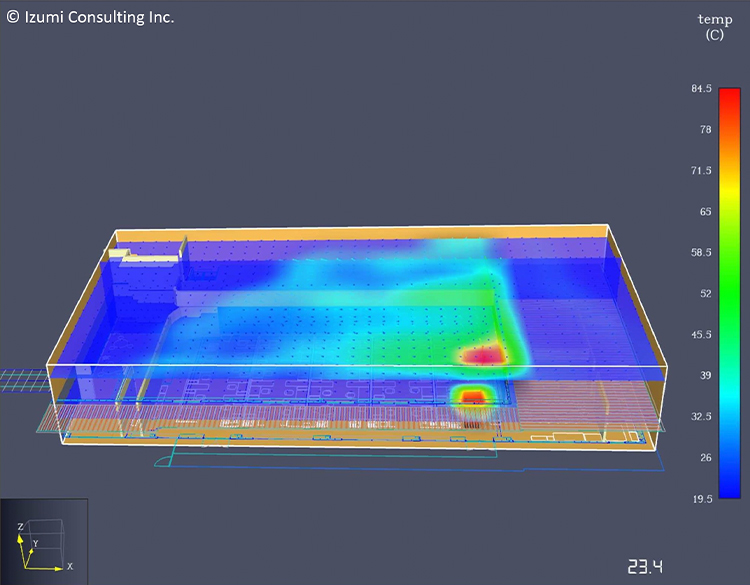Click the 23.4 time readout

click(645, 567)
